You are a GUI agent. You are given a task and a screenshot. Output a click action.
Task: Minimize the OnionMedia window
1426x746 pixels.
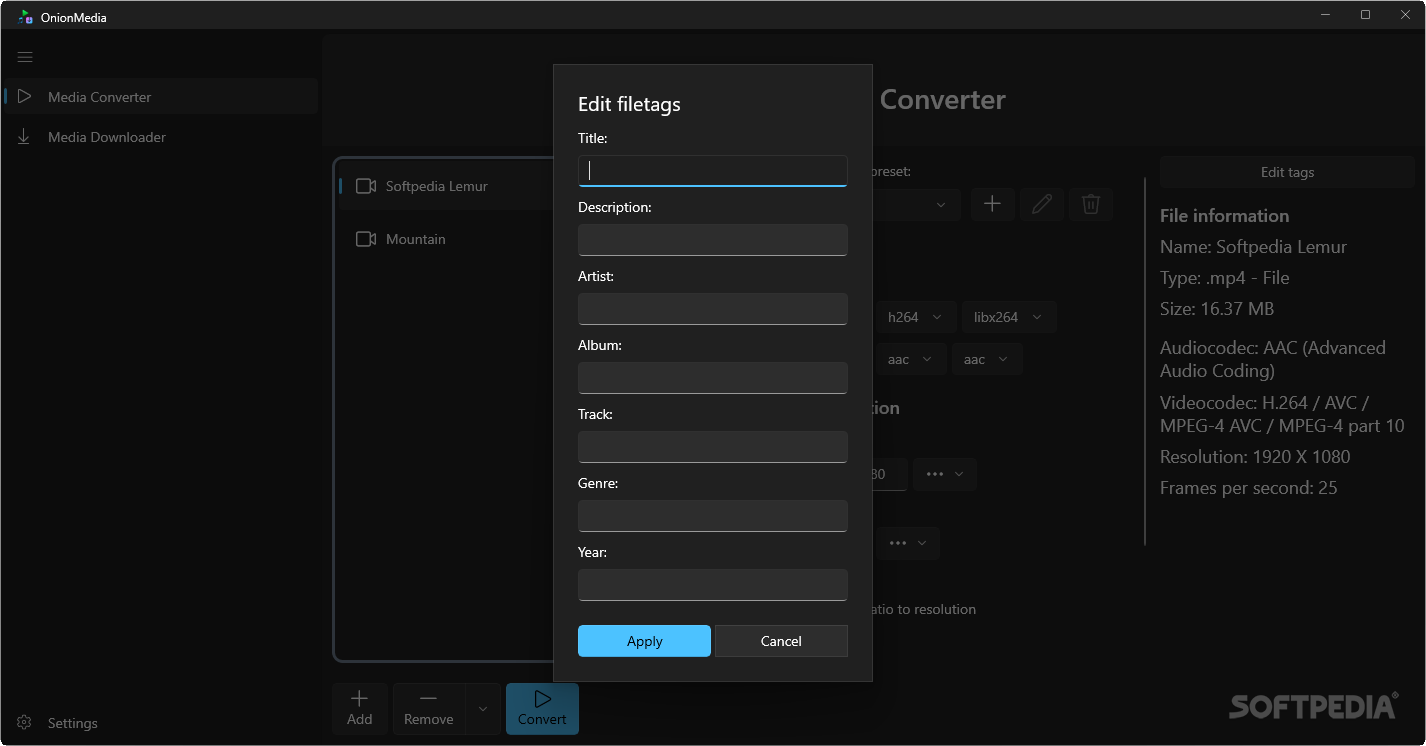point(1325,15)
